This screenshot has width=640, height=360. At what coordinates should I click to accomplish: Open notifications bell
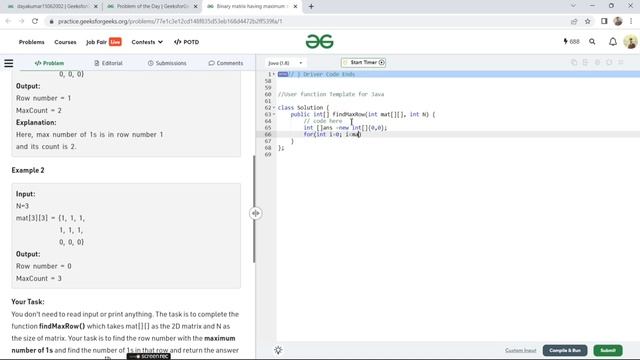(613, 42)
